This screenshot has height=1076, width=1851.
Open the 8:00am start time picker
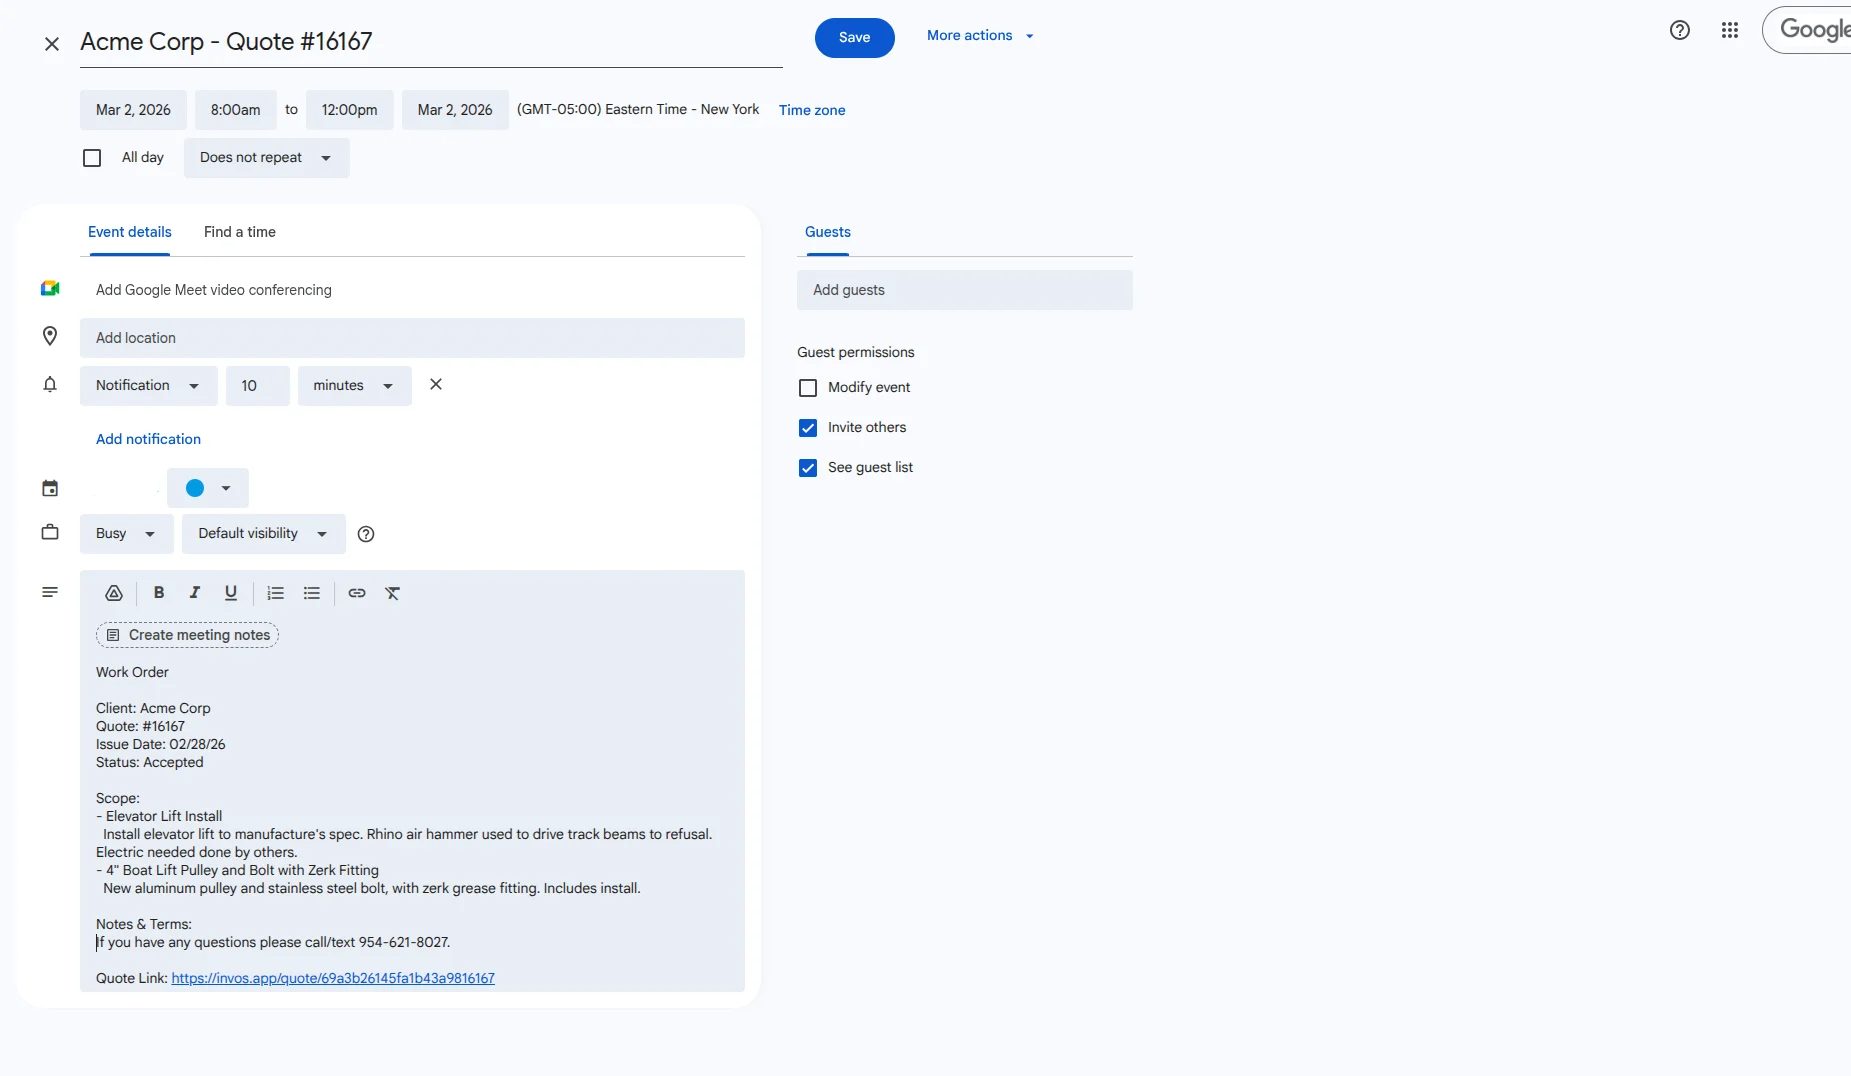coord(236,110)
